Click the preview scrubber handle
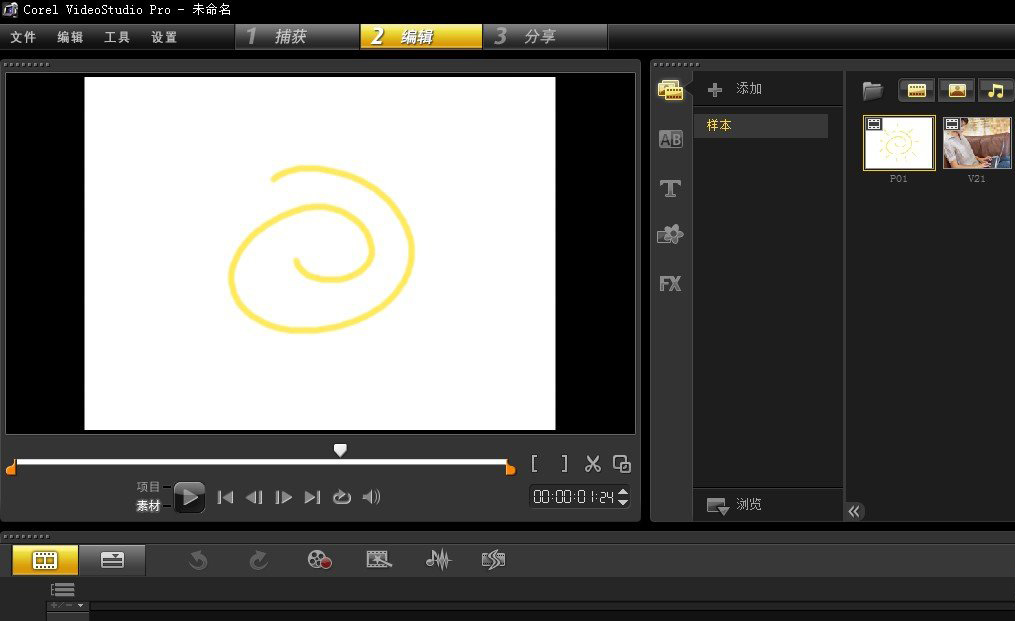Screen dimensions: 1015x621 (340, 451)
